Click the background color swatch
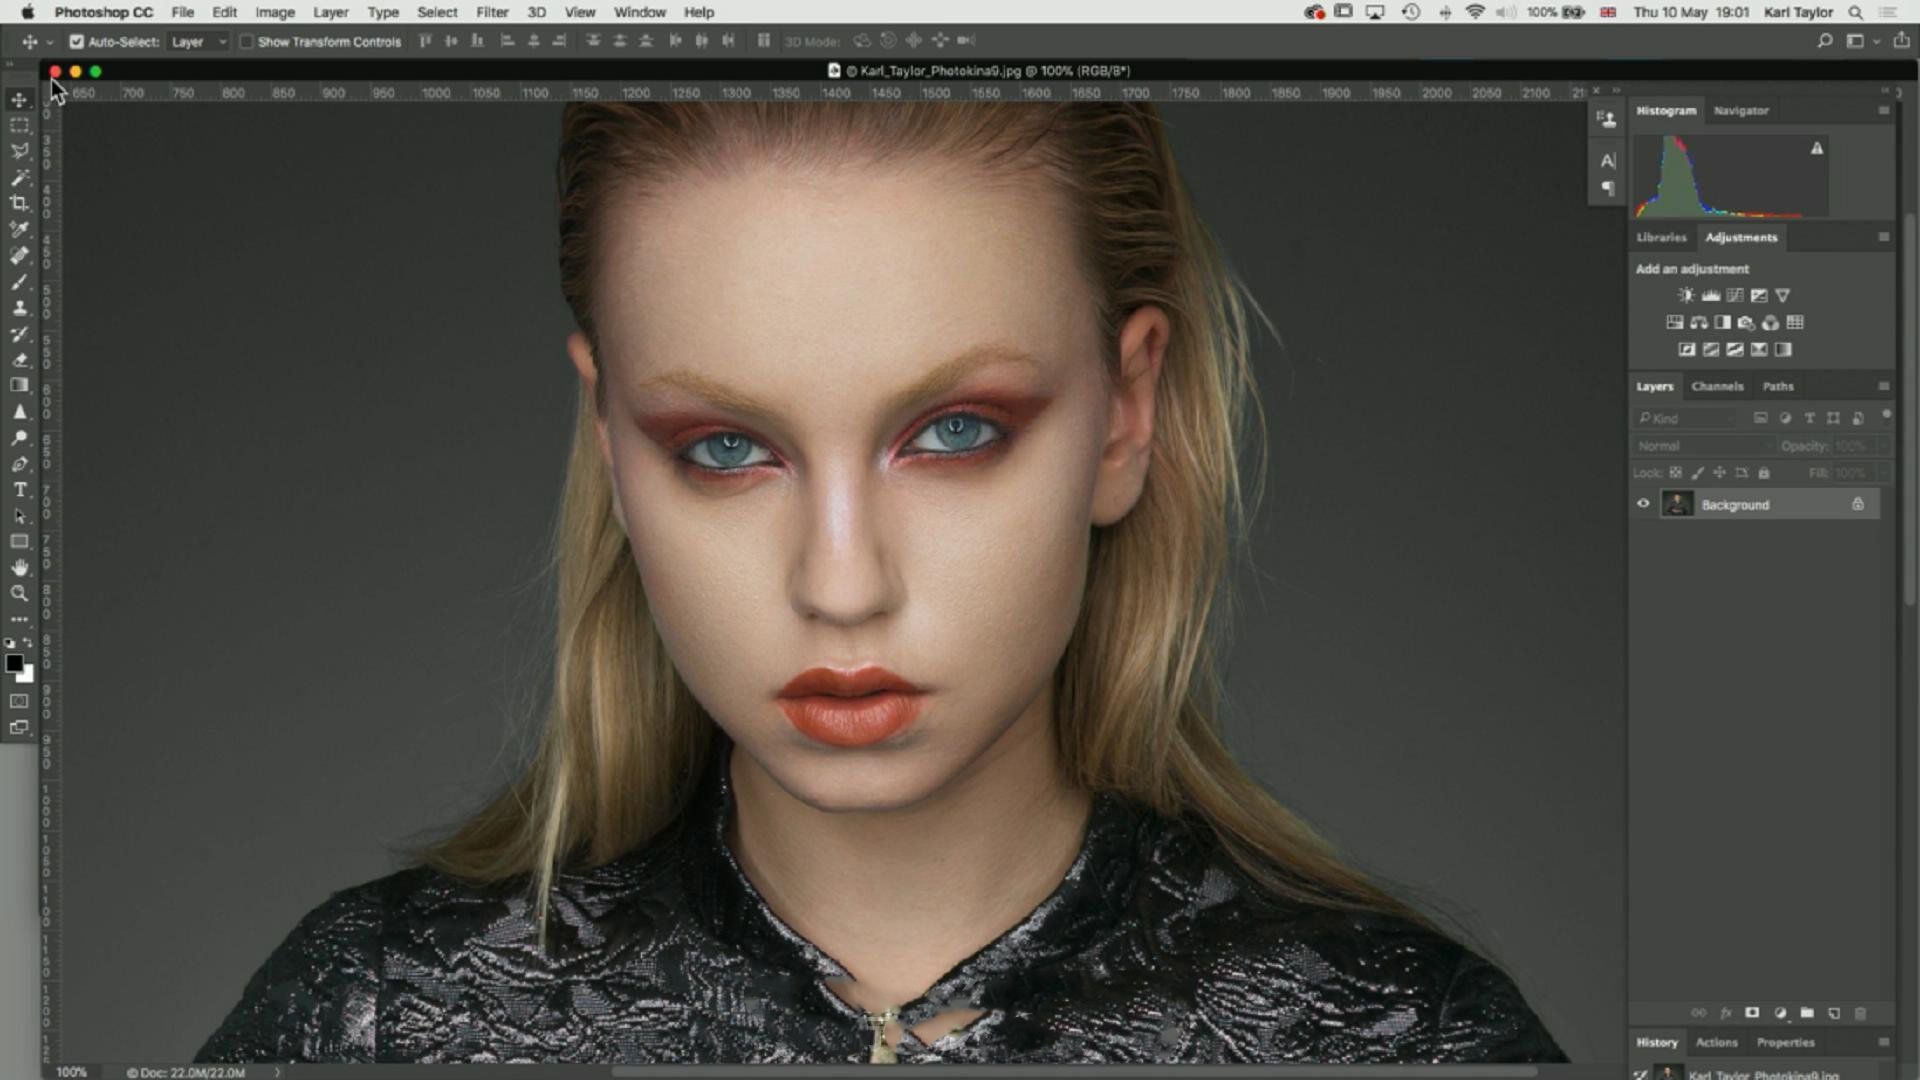1920x1080 pixels. [x=27, y=675]
